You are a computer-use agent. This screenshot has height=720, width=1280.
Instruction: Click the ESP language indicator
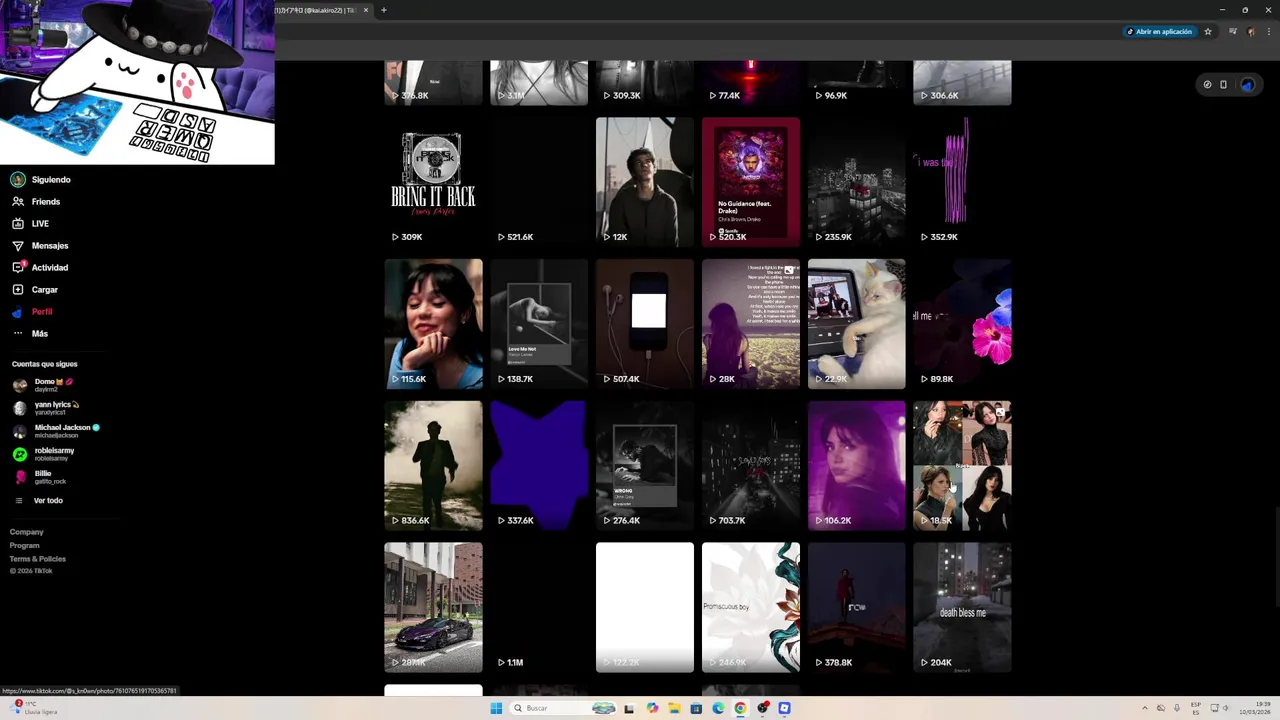pos(1196,708)
